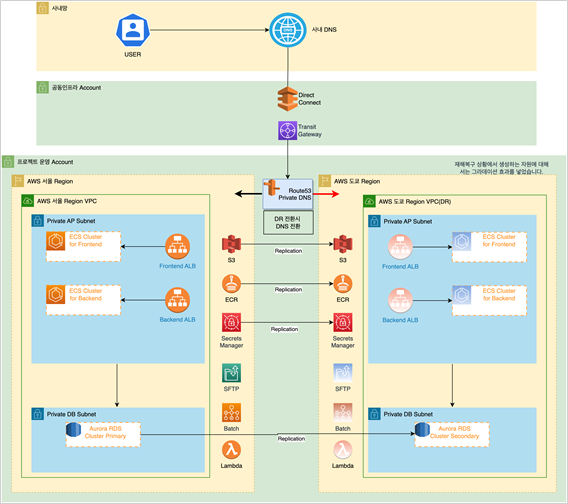This screenshot has width=568, height=504.
Task: Click the lock icon beside 사내망
Action: tap(42, 8)
